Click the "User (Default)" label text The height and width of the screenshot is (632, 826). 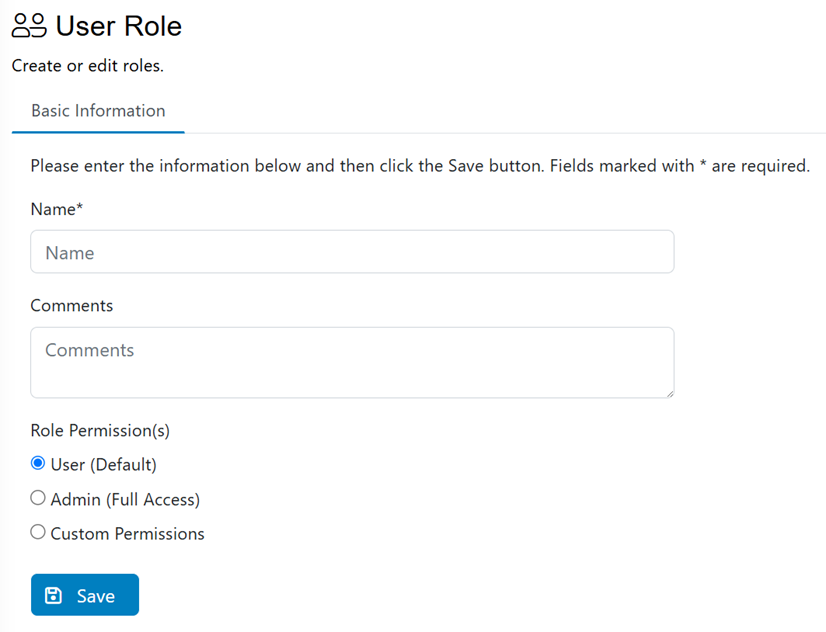(x=104, y=465)
